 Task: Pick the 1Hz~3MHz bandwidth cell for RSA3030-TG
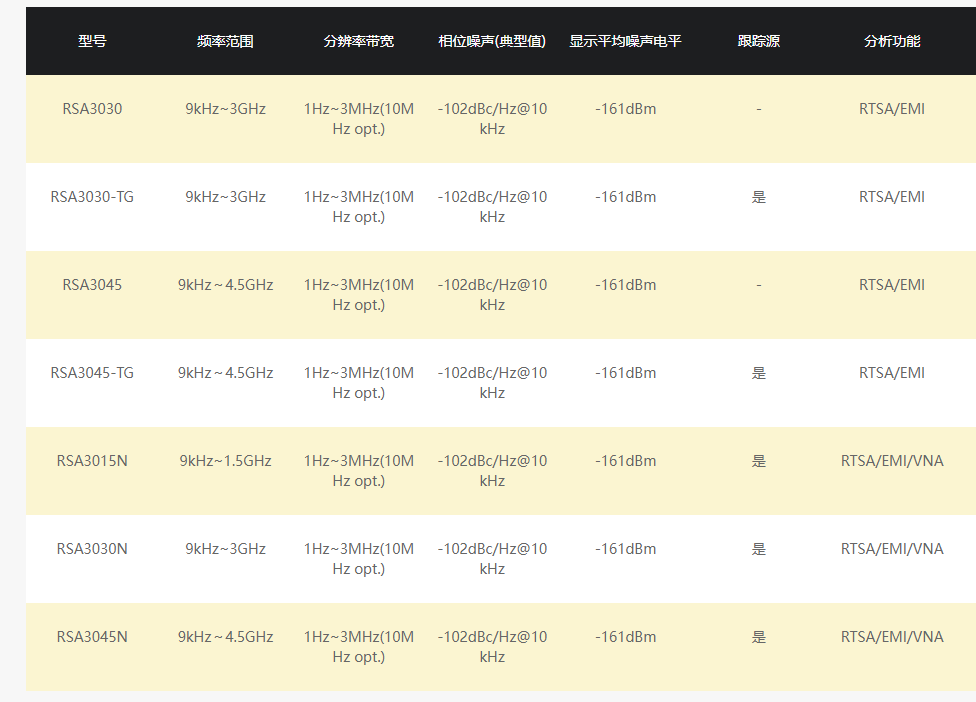(x=359, y=207)
